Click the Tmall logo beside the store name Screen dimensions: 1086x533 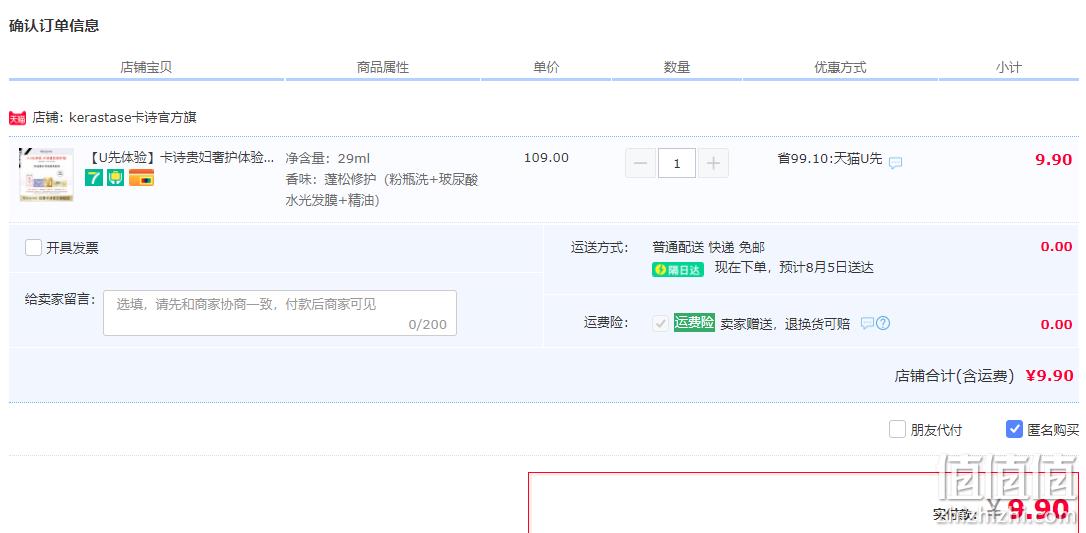tap(17, 118)
